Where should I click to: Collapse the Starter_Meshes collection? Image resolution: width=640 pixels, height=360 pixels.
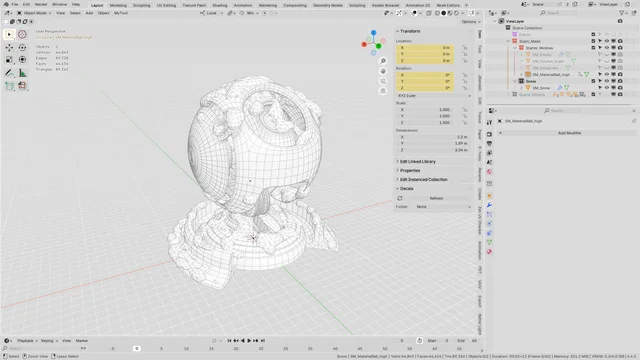[515, 48]
